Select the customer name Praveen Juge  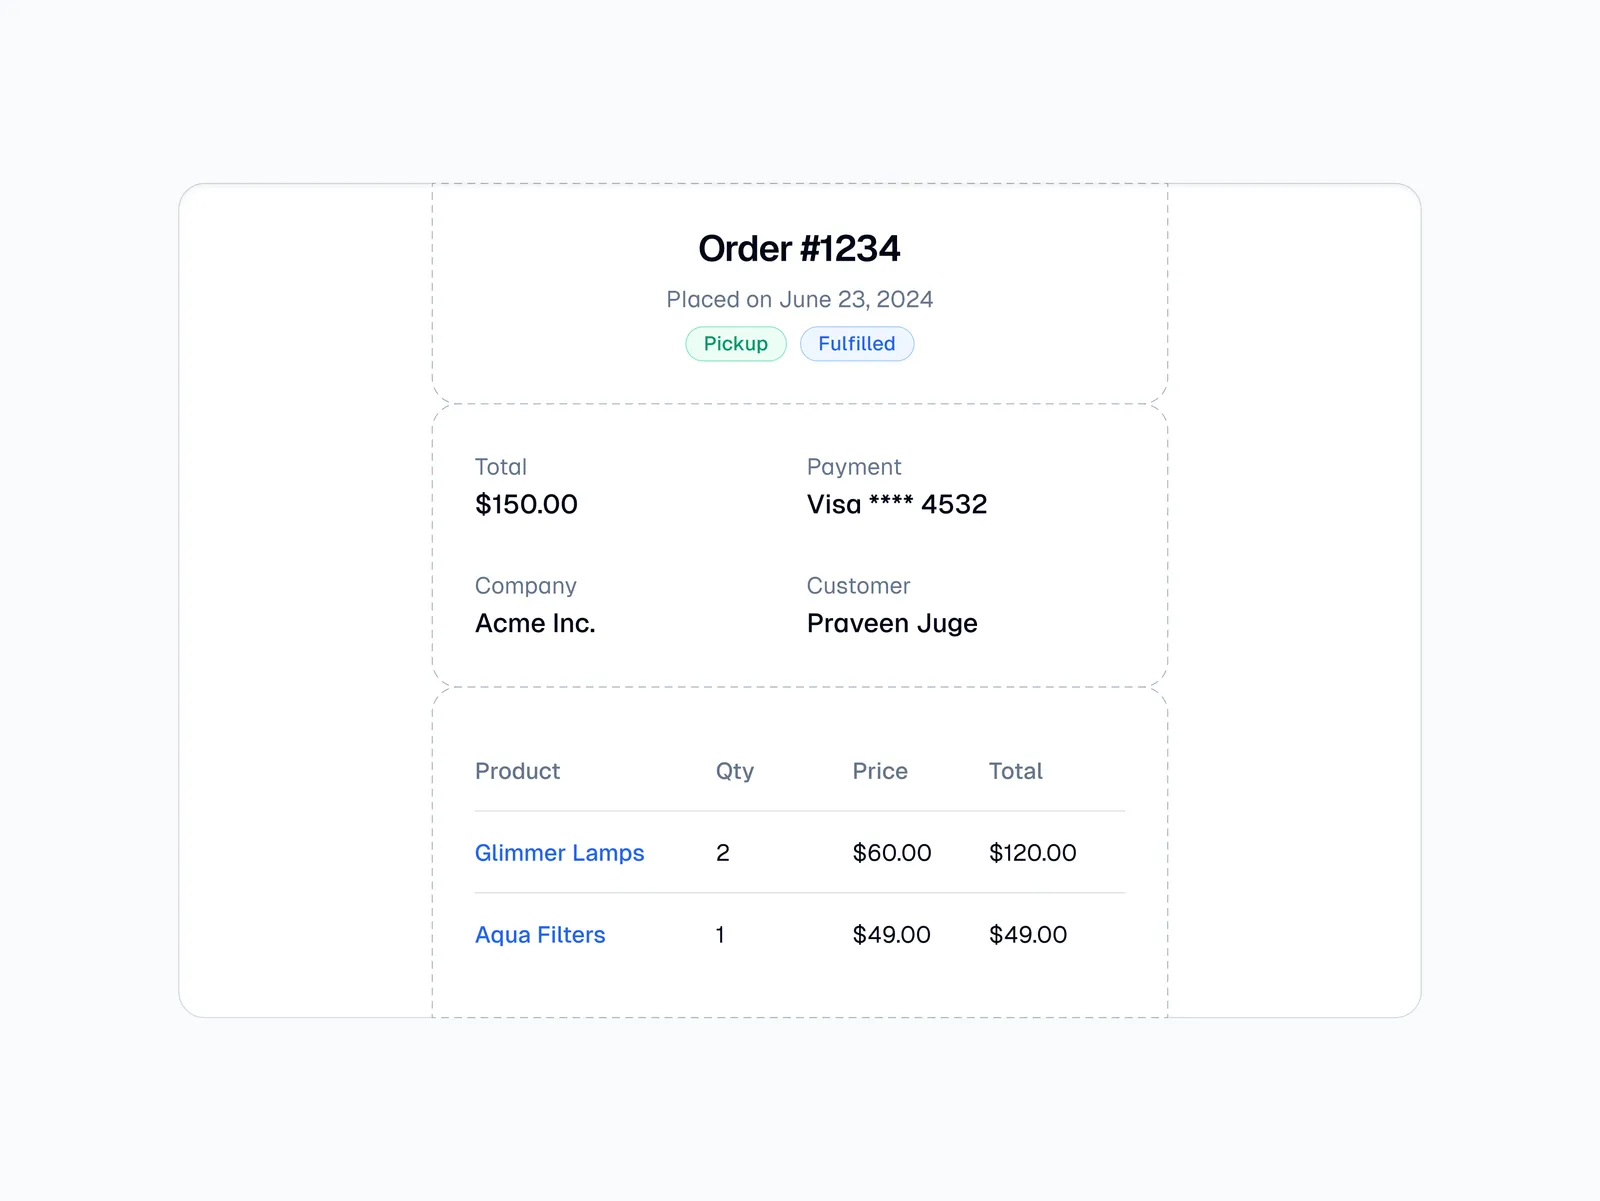click(892, 623)
